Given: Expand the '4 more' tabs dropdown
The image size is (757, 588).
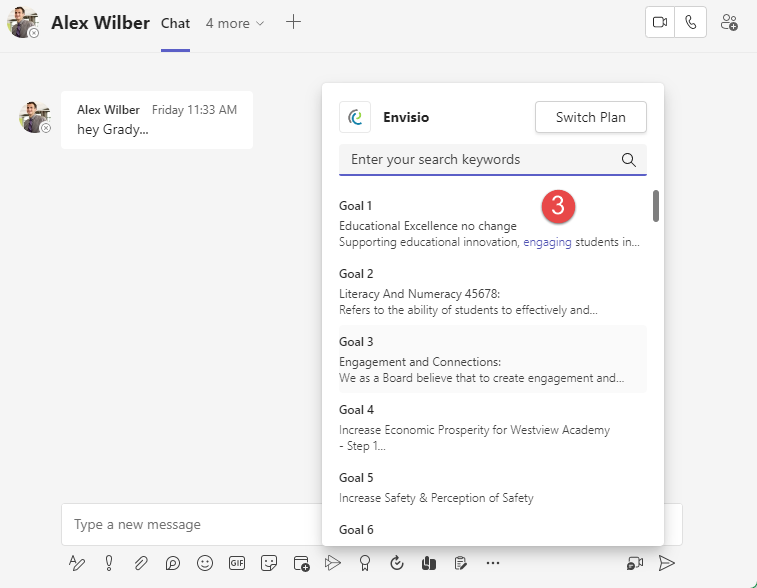Looking at the screenshot, I should pos(235,23).
